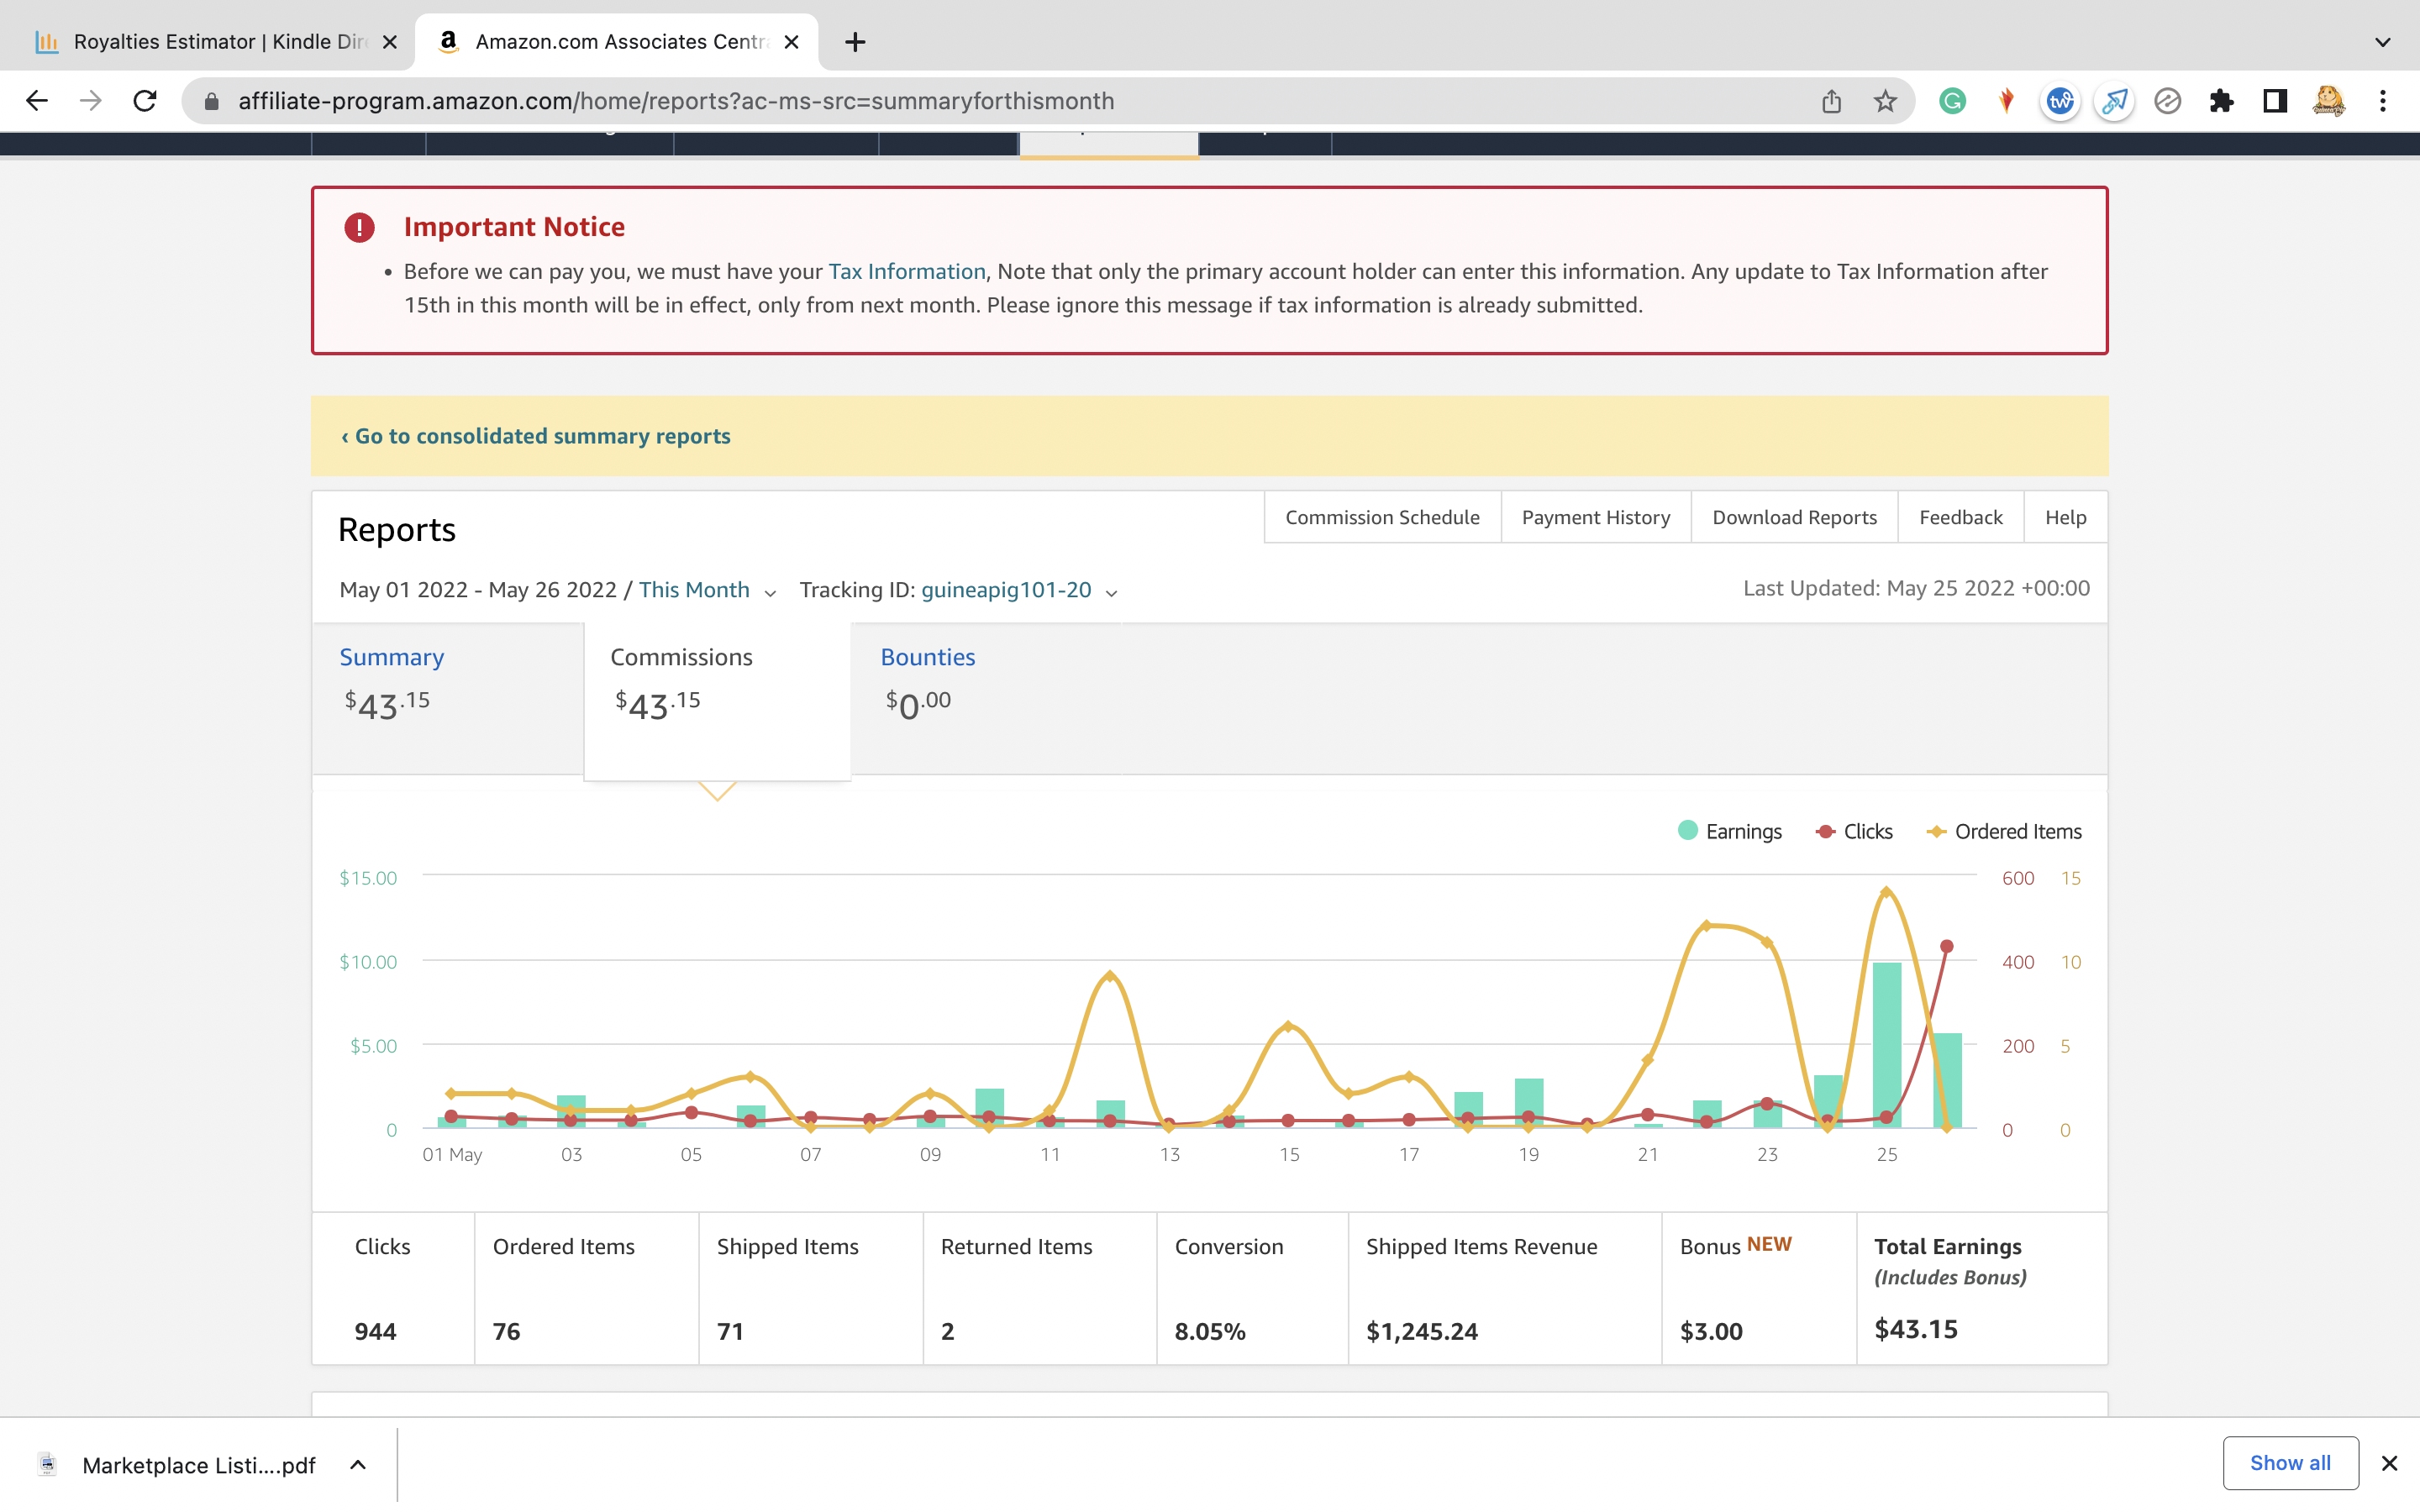The image size is (2420, 1512).
Task: Open Chrome three-dot menu
Action: [x=2383, y=101]
